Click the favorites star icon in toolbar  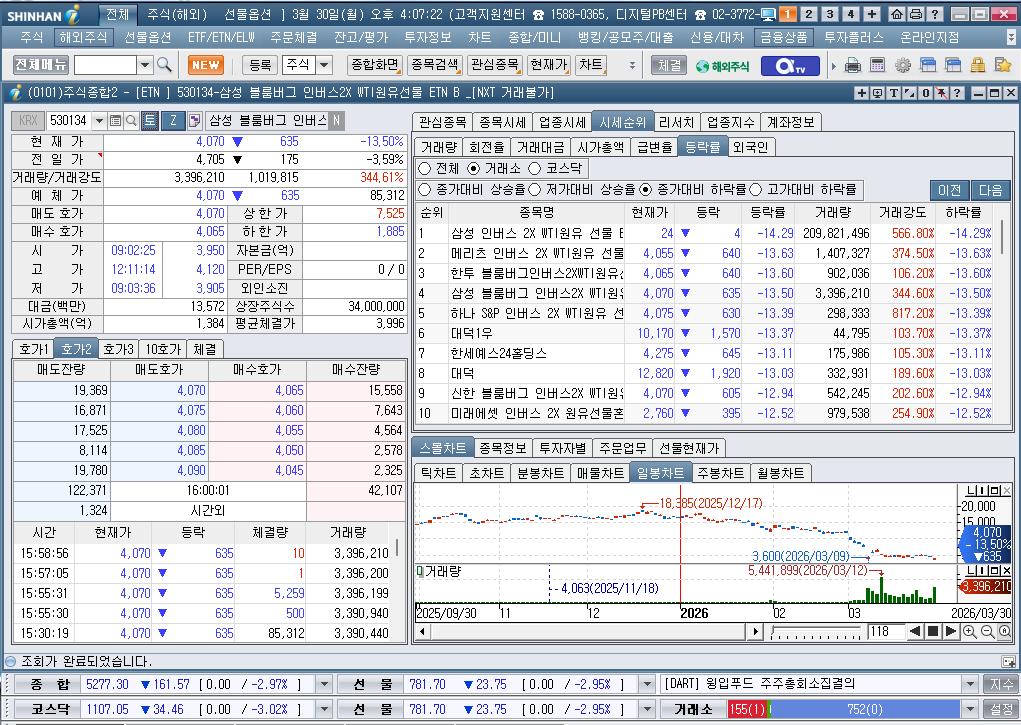click(1002, 65)
